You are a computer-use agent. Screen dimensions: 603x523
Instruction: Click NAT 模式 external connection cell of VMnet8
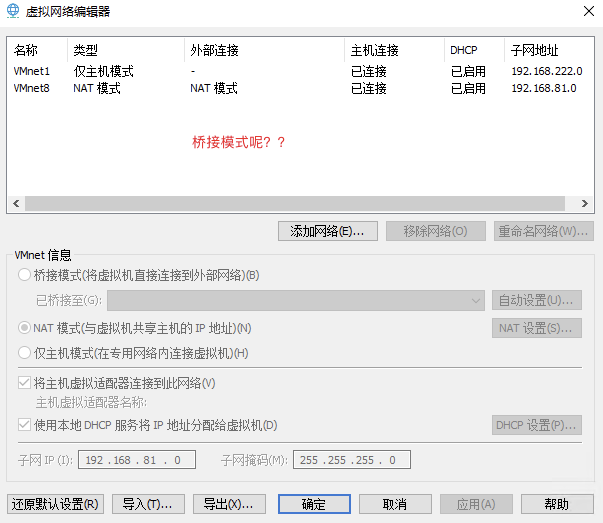coord(214,88)
